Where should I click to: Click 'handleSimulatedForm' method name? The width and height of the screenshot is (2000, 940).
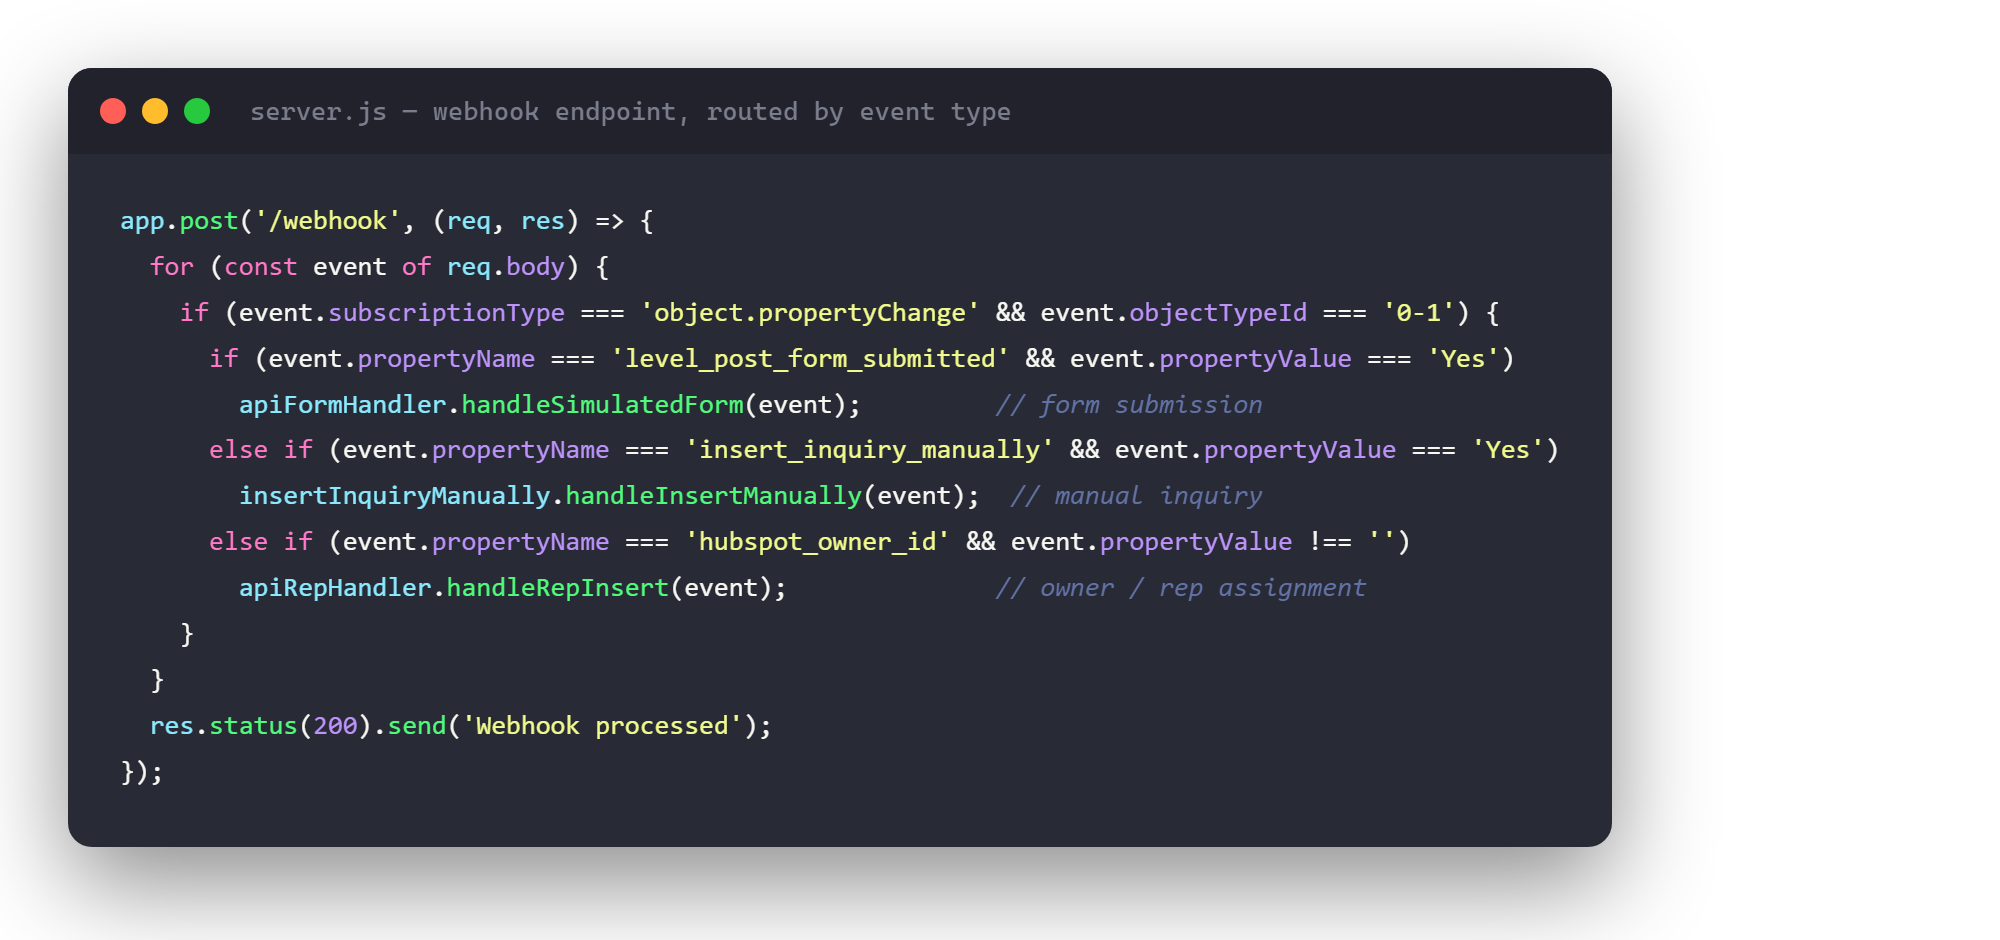602,405
